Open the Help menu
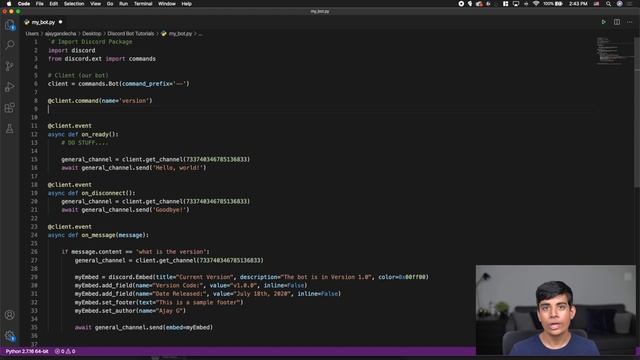640x360 pixels. (x=187, y=4)
